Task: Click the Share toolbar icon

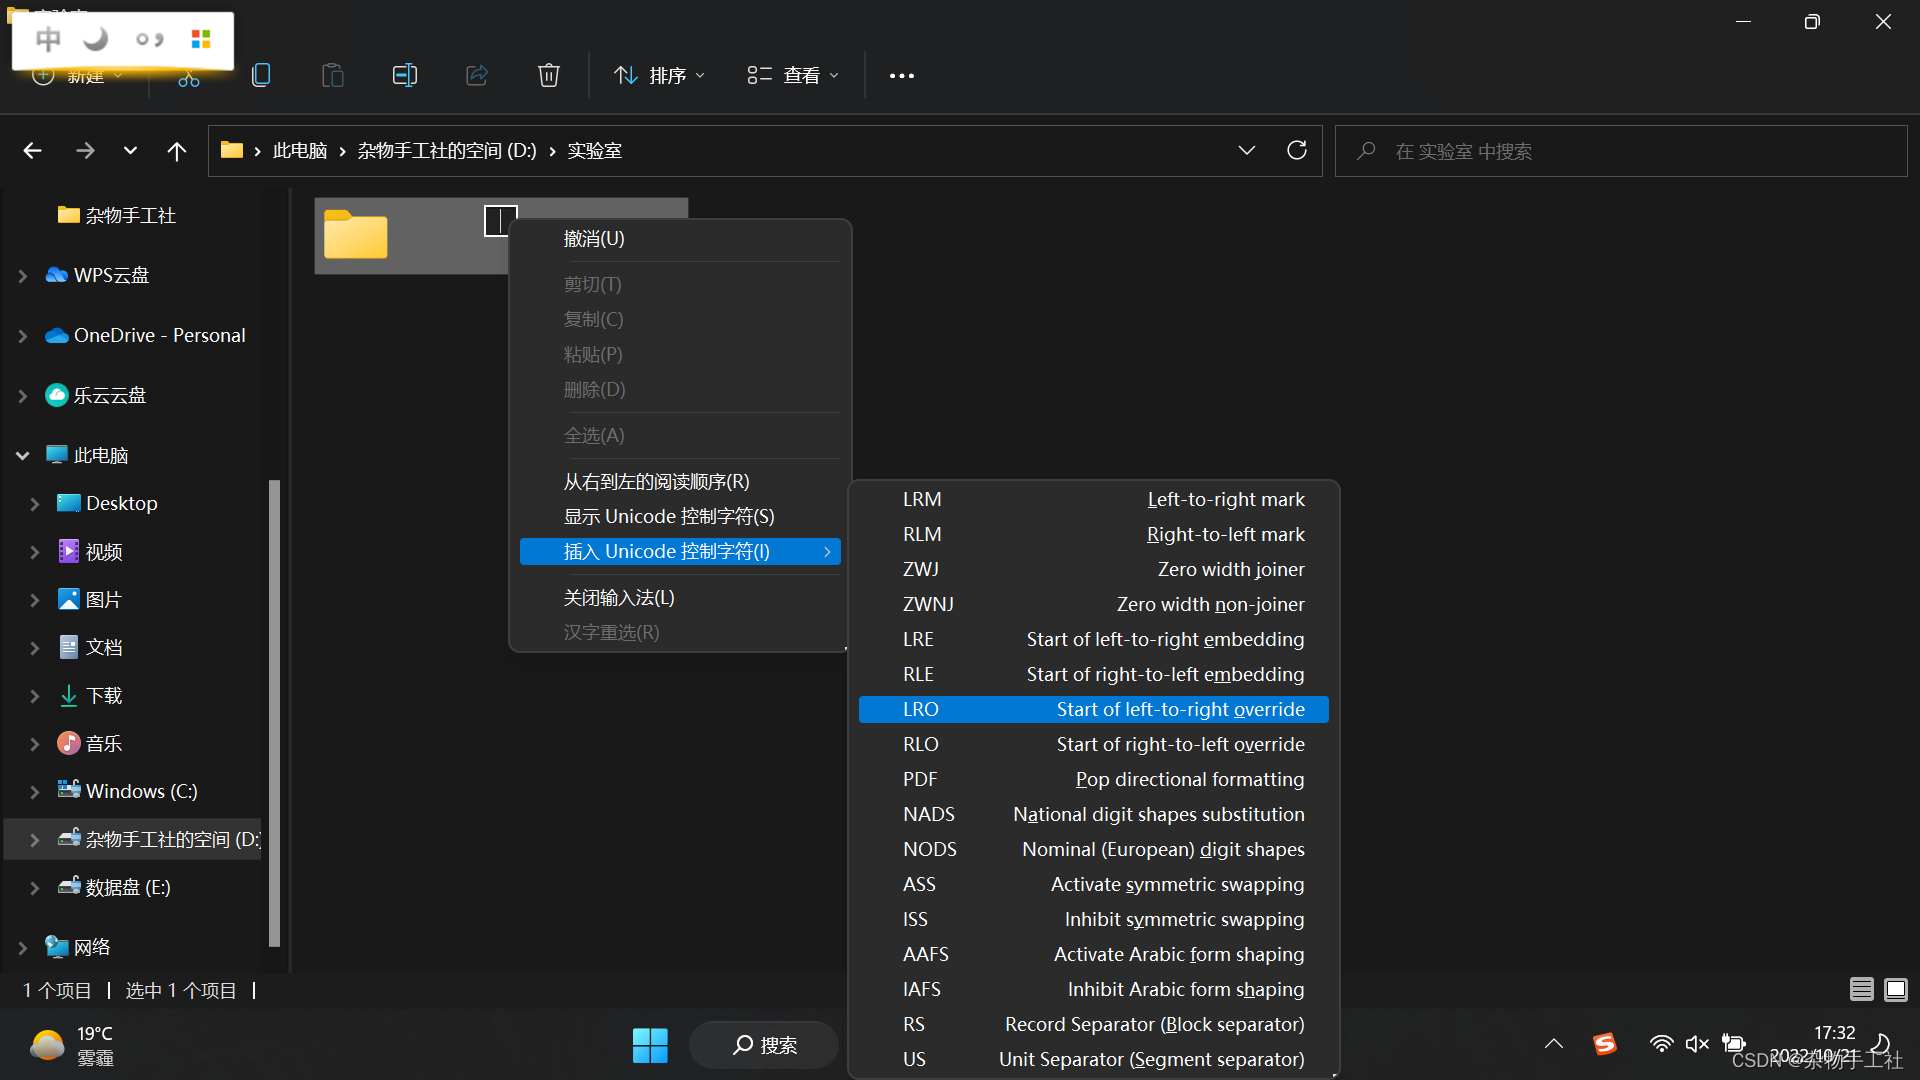Action: (x=477, y=75)
